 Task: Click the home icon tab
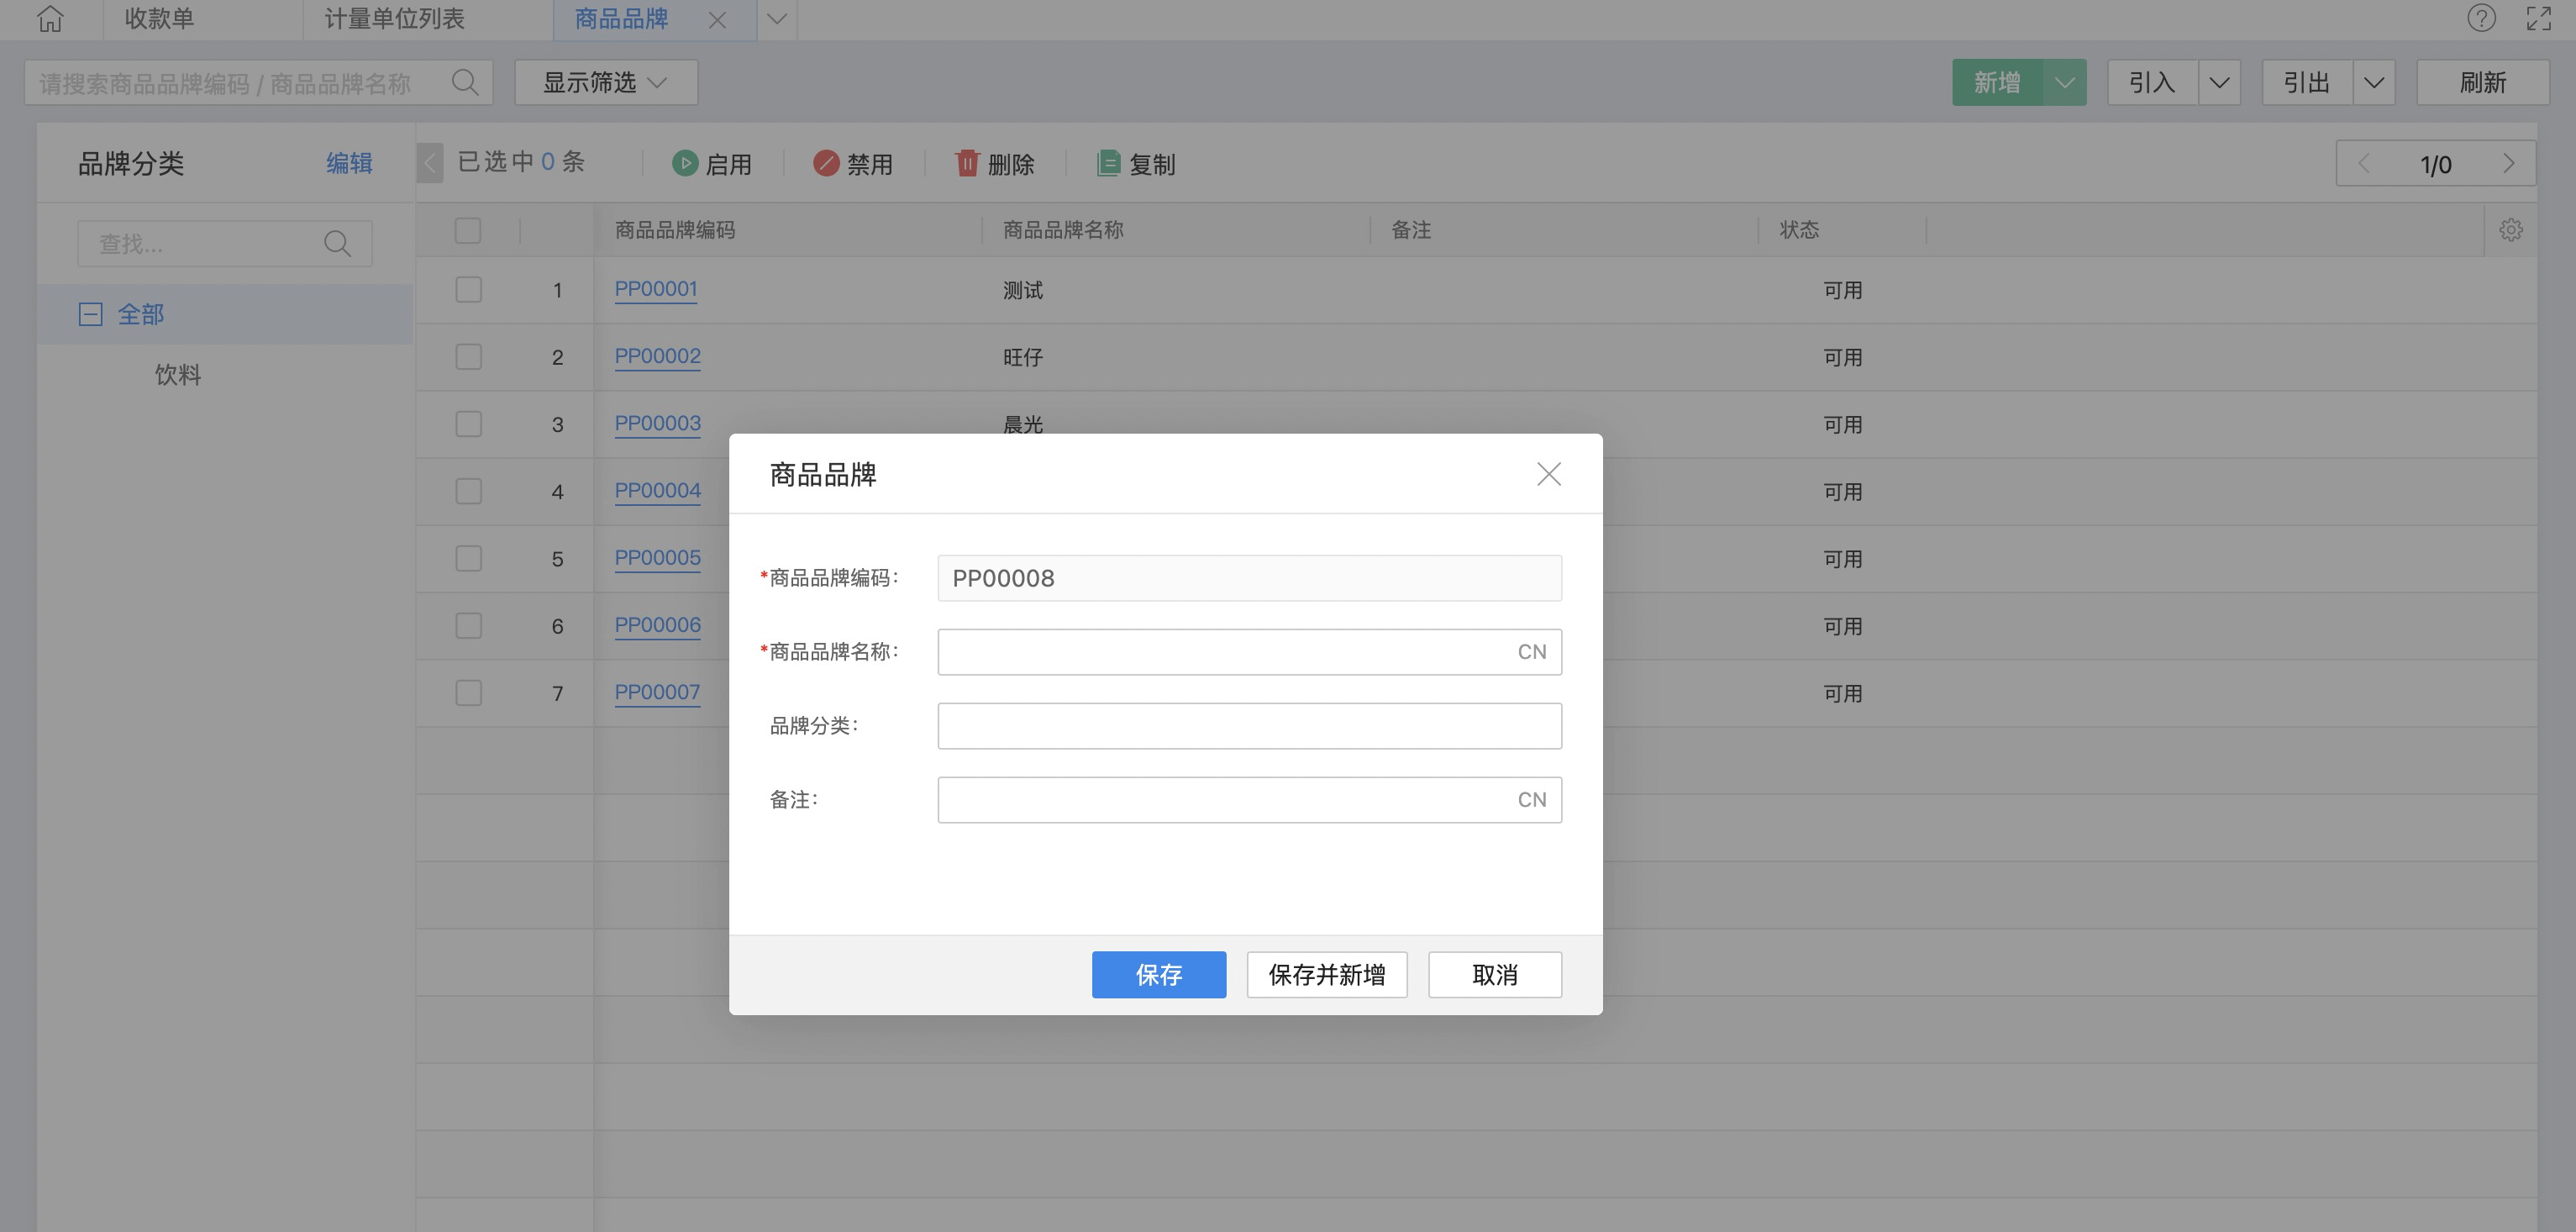[x=50, y=19]
